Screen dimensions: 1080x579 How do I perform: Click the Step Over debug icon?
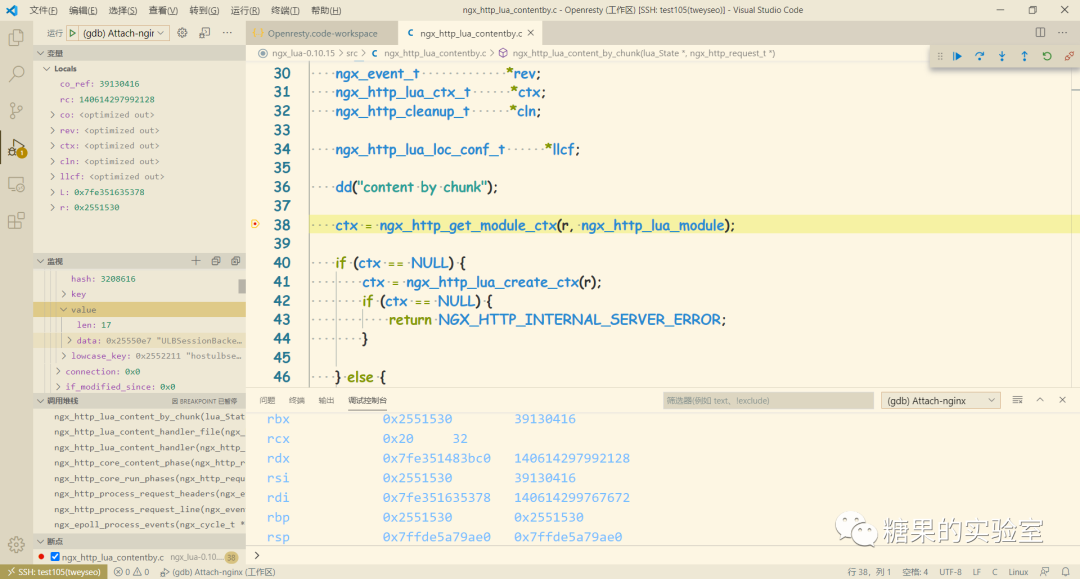[x=977, y=56]
